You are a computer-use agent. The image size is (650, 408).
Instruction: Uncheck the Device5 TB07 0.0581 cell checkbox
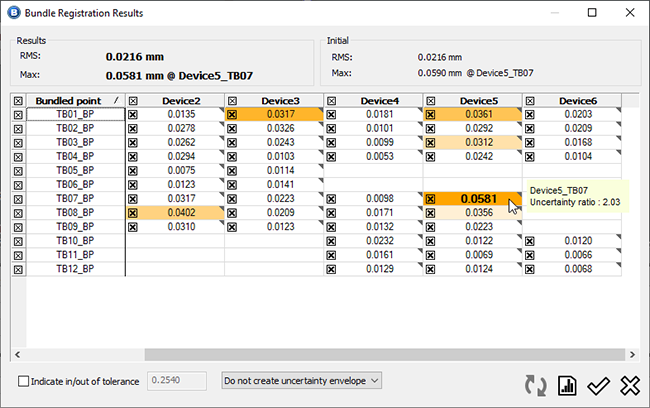tap(432, 199)
